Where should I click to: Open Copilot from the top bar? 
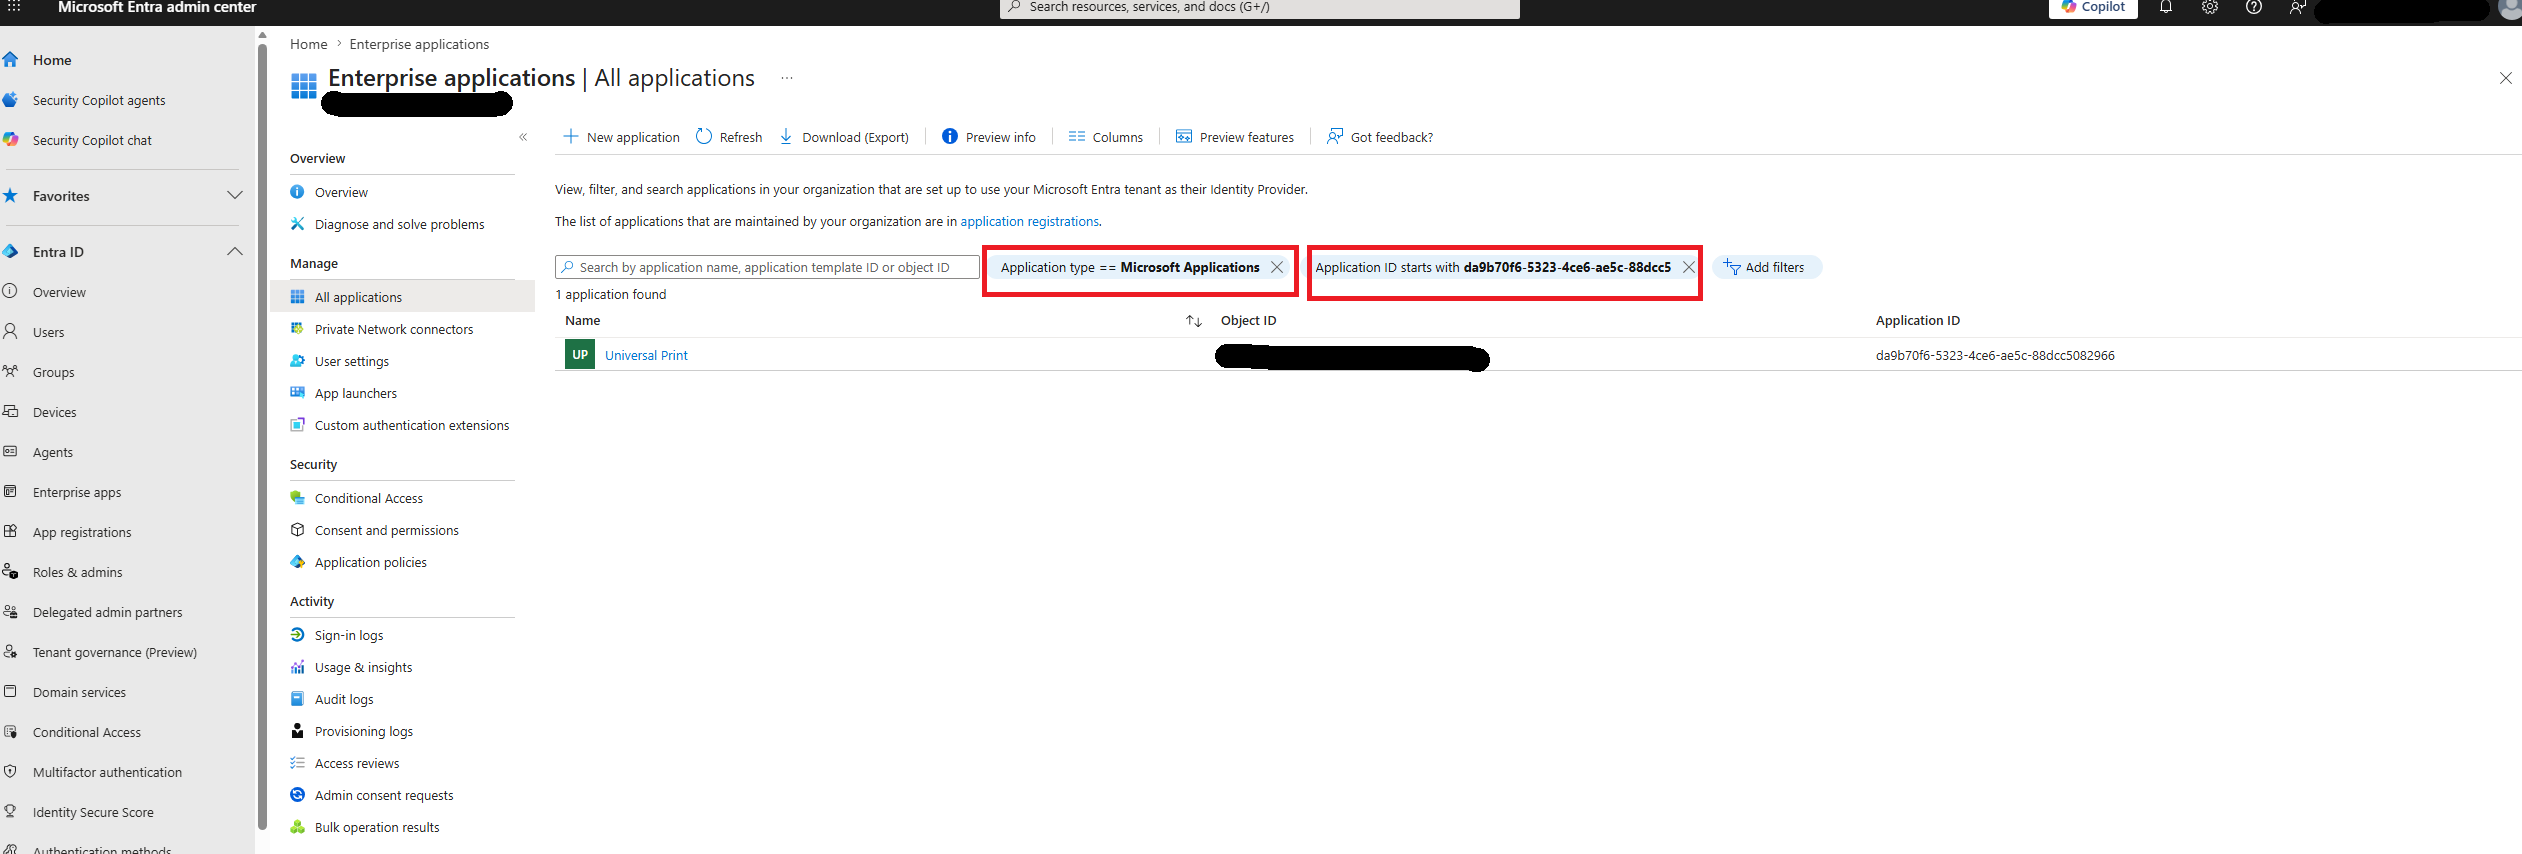(x=2093, y=7)
